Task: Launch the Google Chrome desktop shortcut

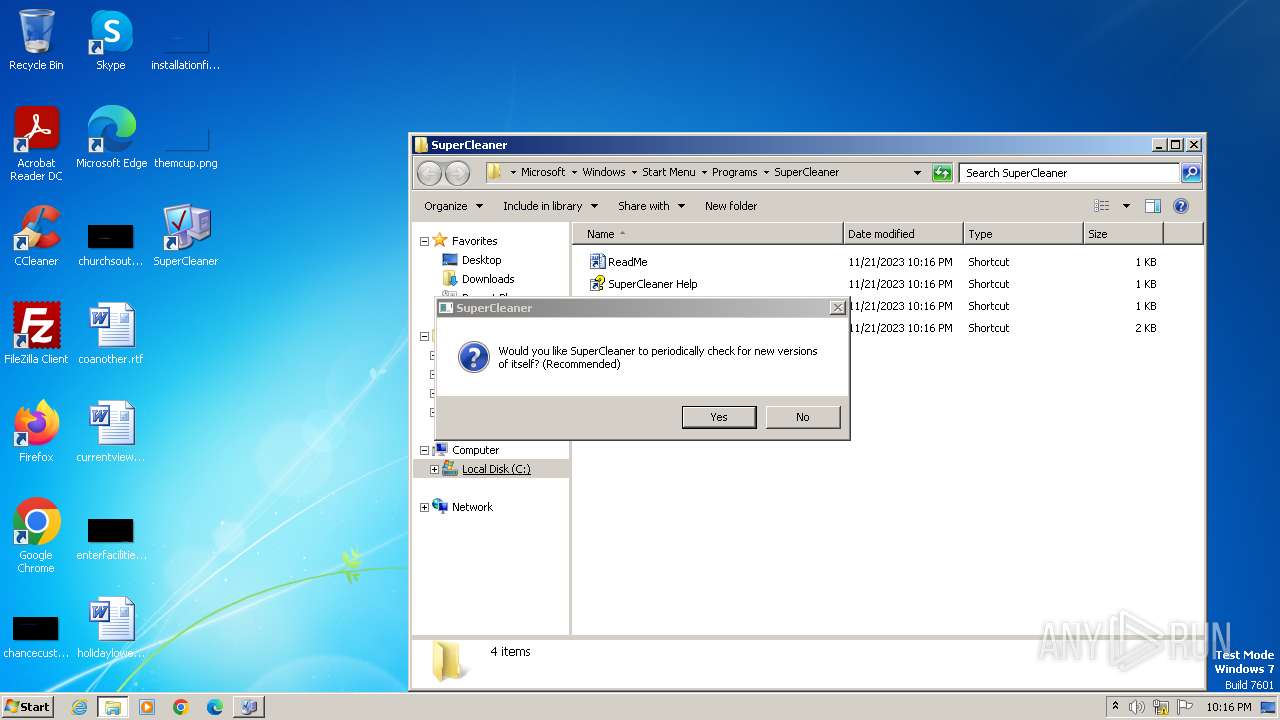Action: pyautogui.click(x=36, y=535)
